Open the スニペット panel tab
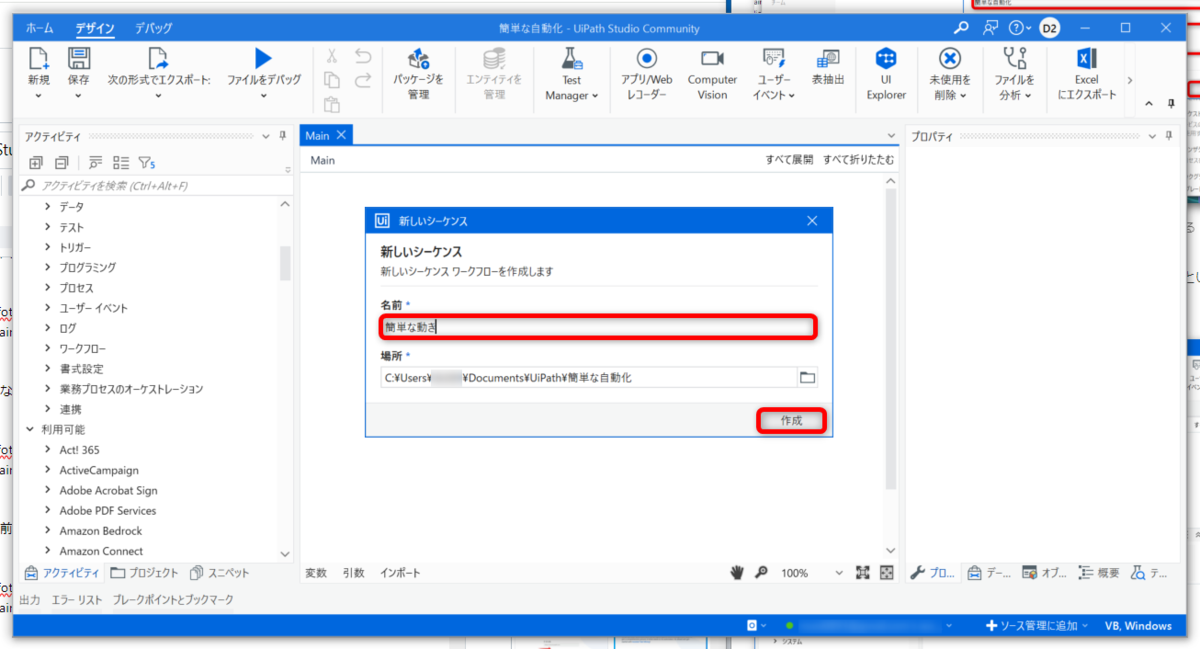The image size is (1200, 649). pyautogui.click(x=218, y=573)
